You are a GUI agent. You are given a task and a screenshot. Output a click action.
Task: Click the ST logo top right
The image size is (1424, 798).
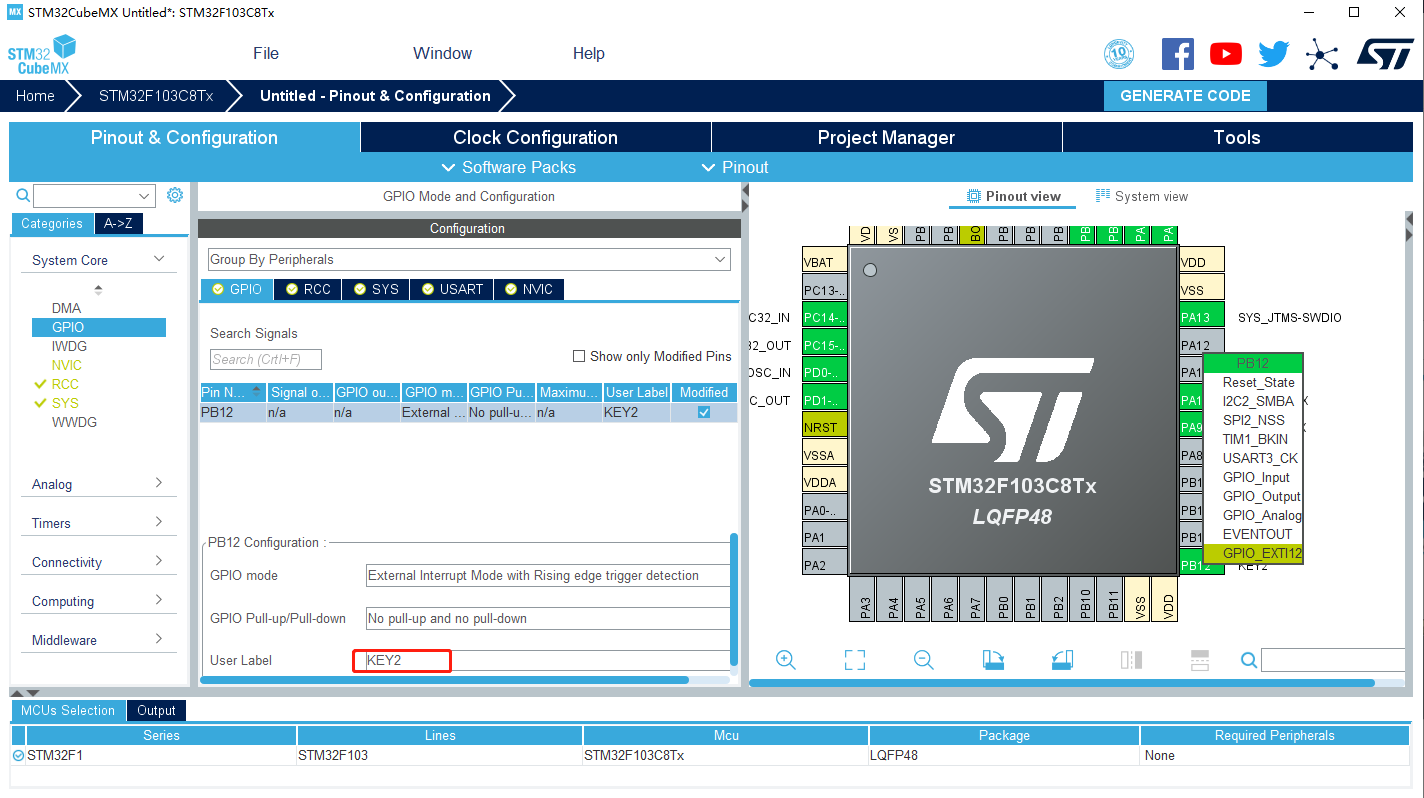pyautogui.click(x=1385, y=54)
